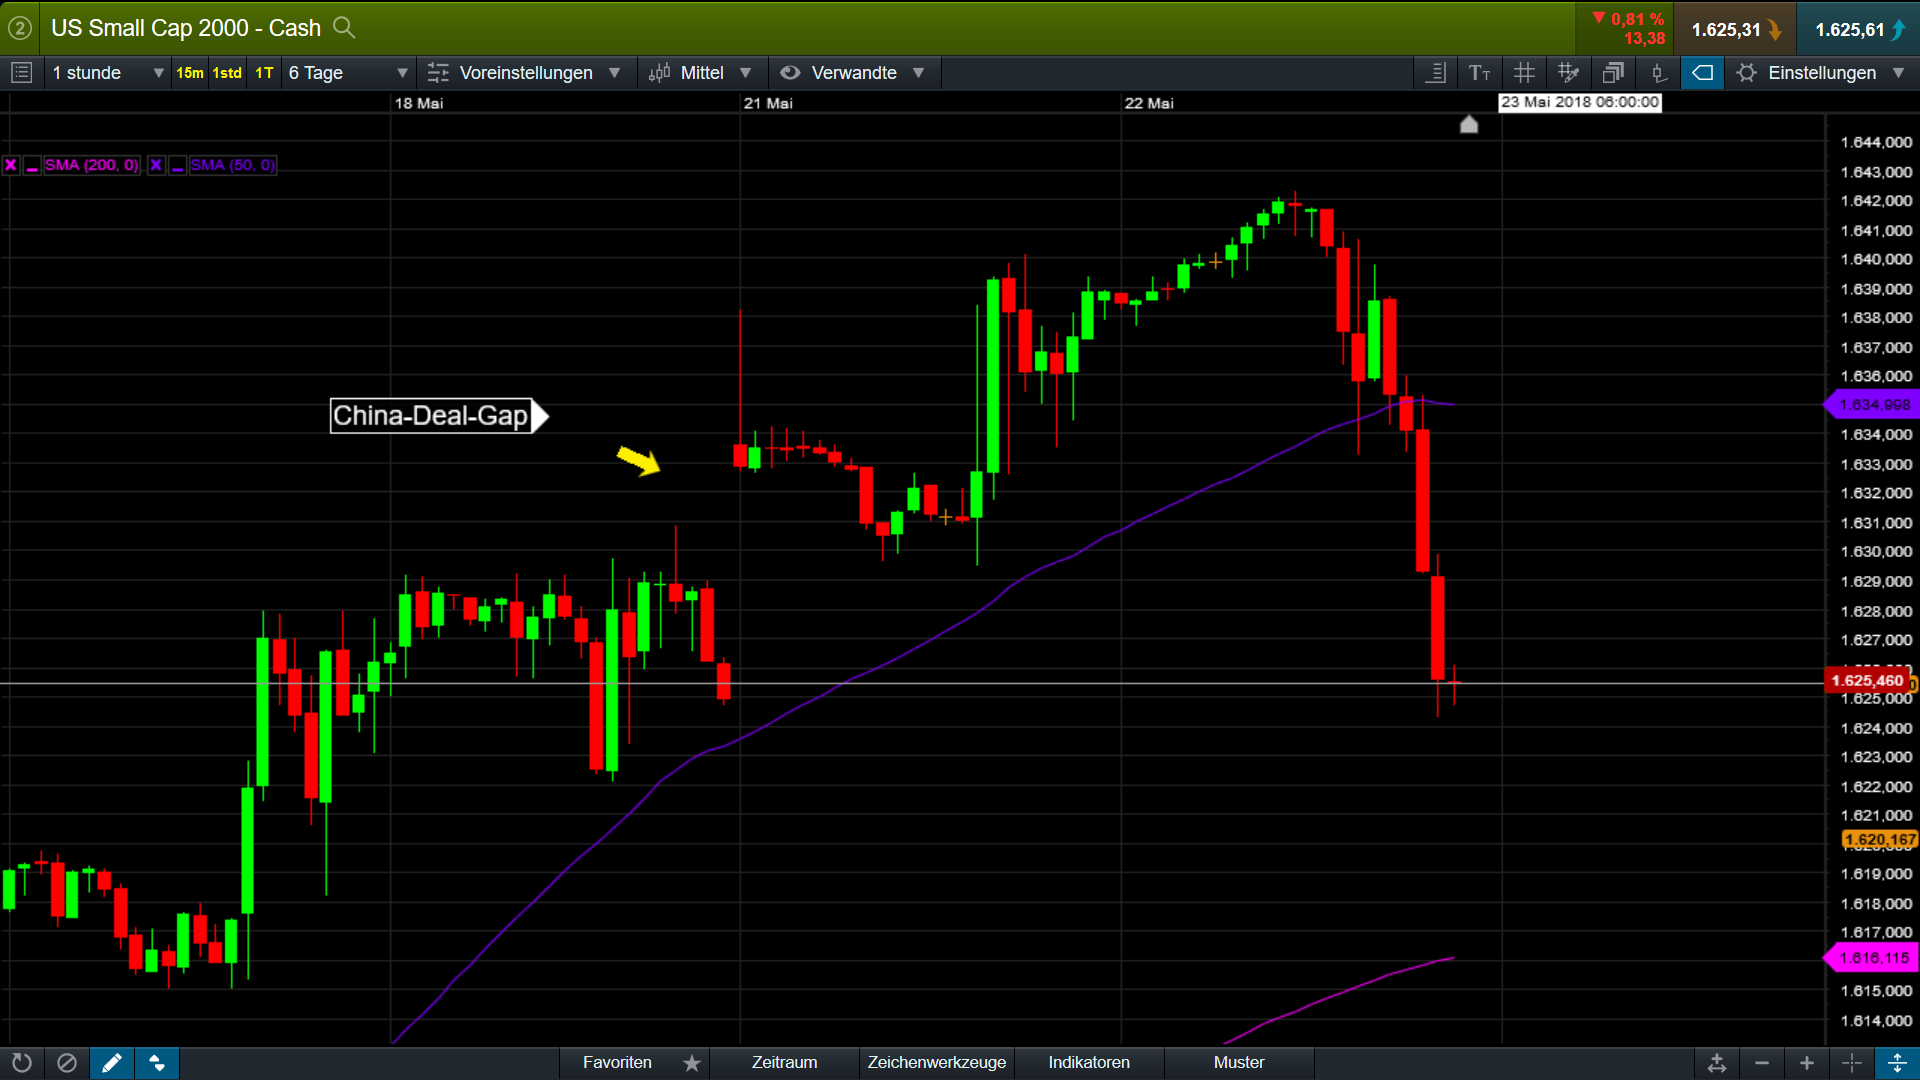Click the reset chart circular arrow icon
Image resolution: width=1920 pixels, height=1080 pixels.
(x=22, y=1063)
